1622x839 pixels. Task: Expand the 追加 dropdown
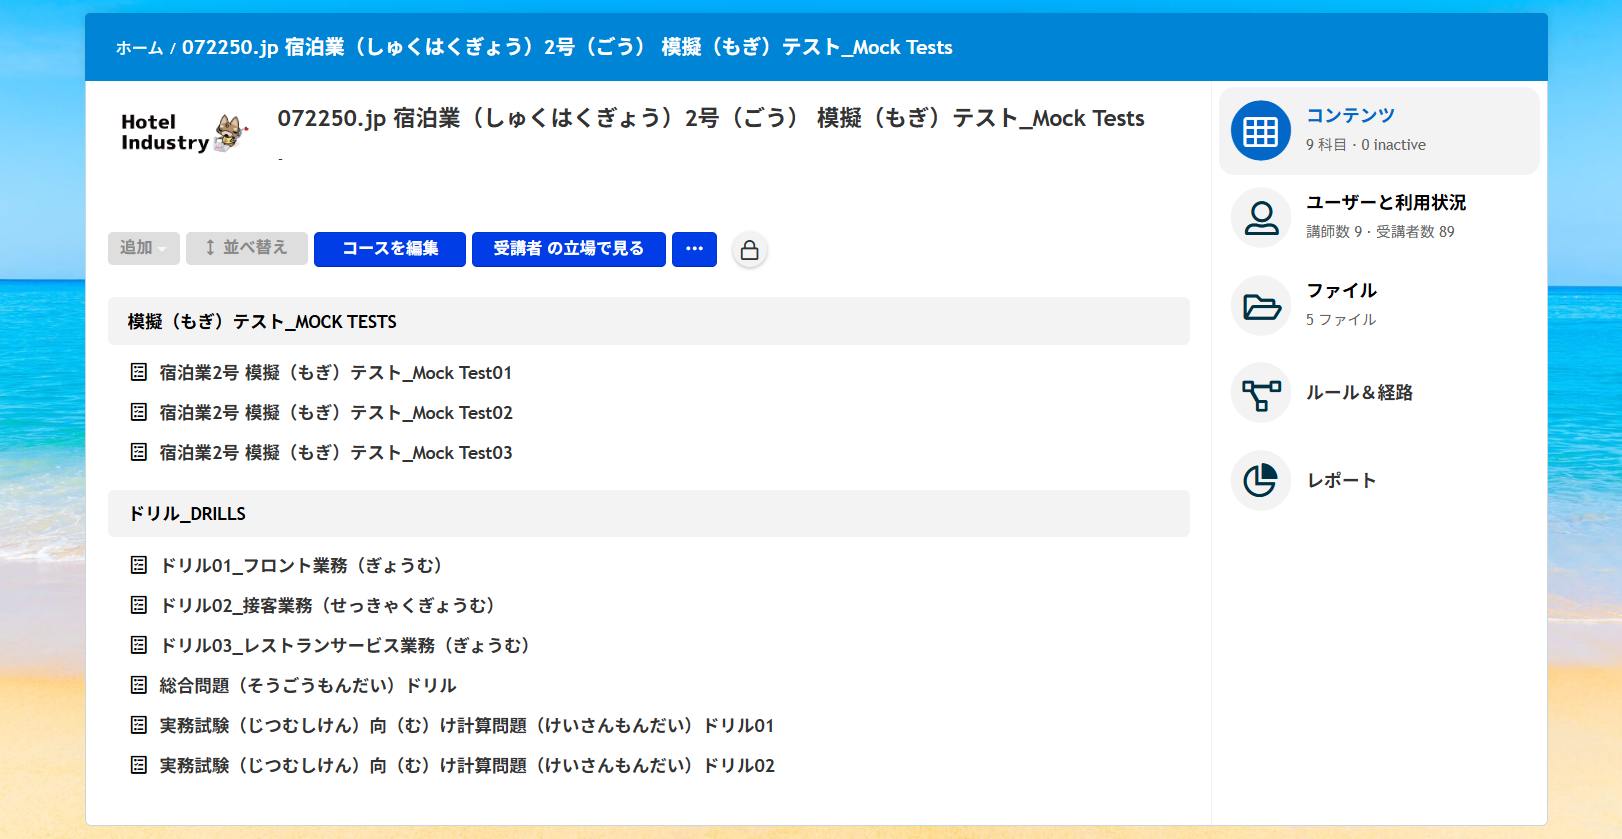coord(143,248)
